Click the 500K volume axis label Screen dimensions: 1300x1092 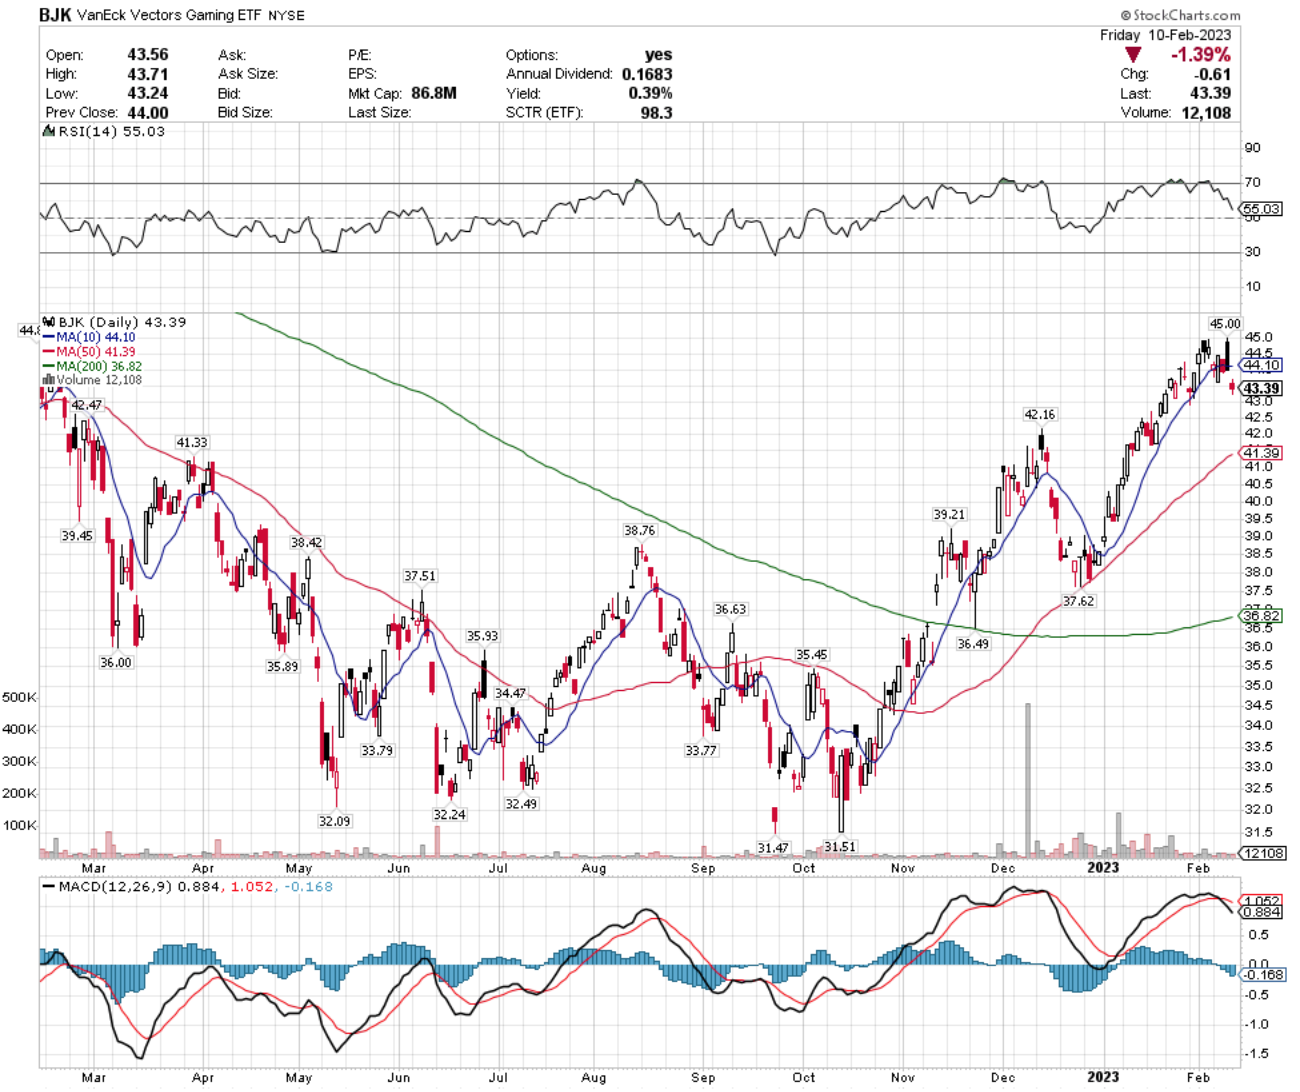tap(20, 697)
